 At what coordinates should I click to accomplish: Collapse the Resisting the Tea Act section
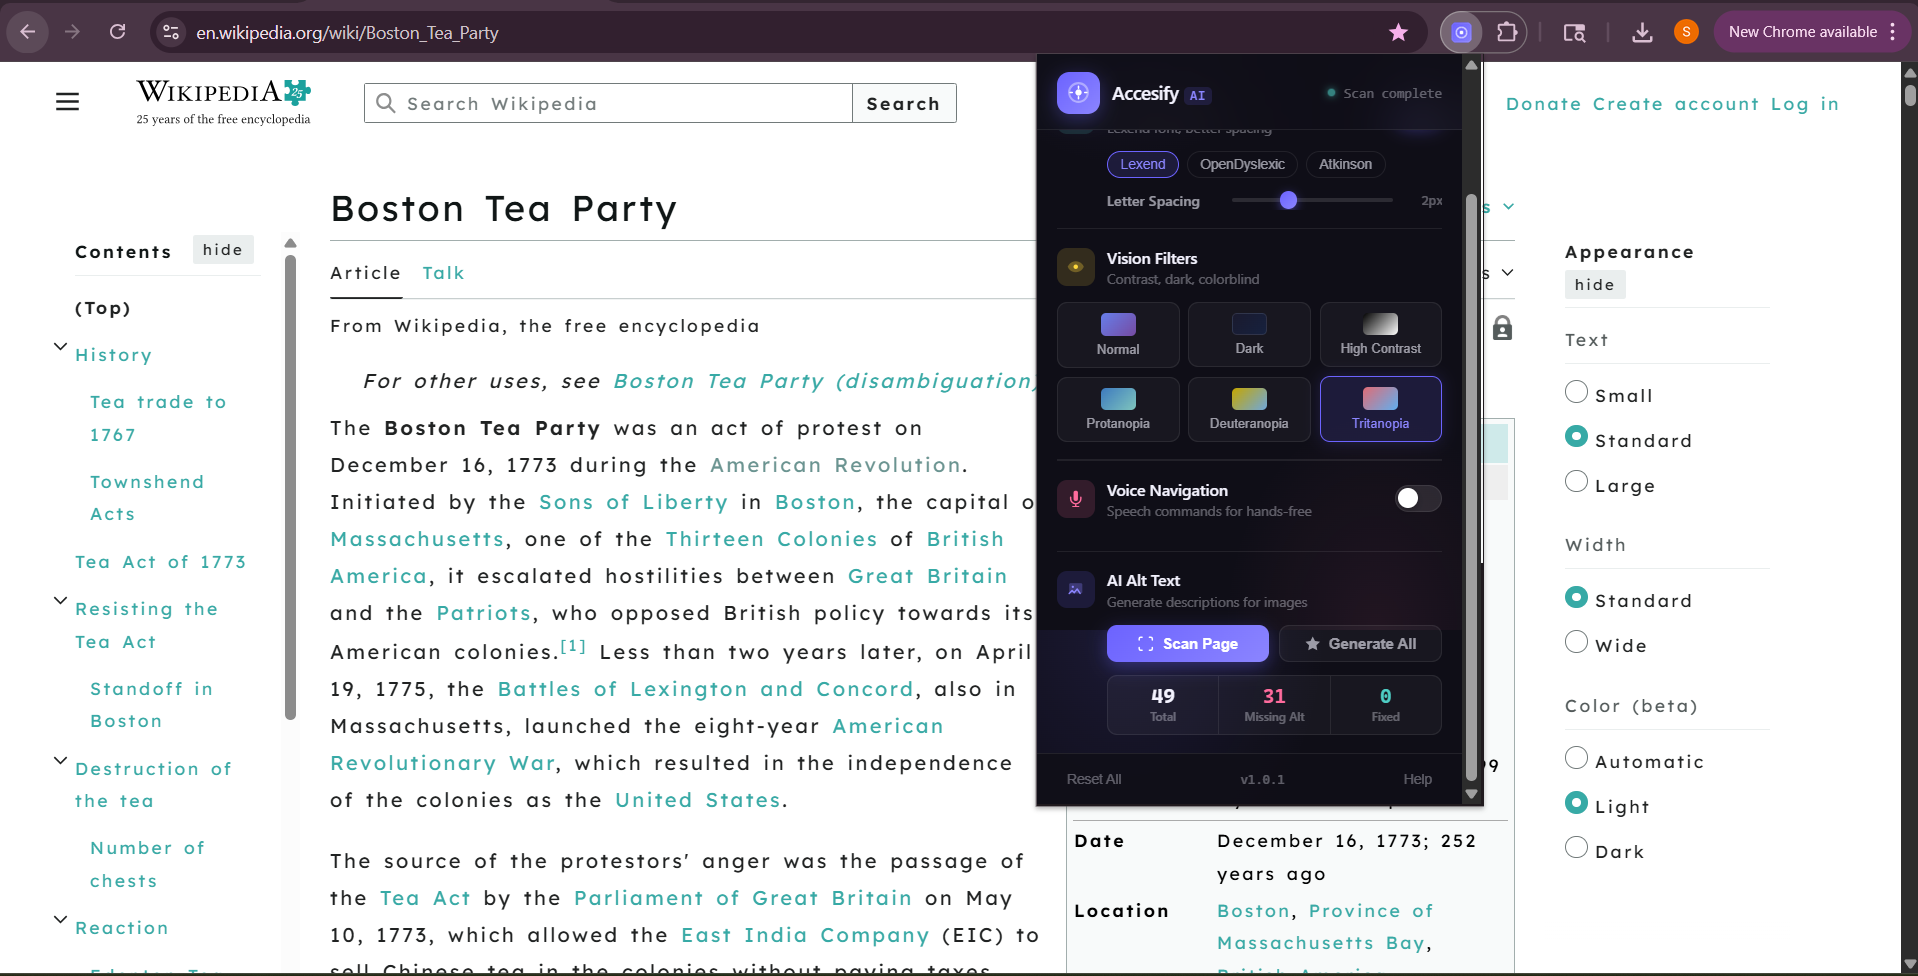(x=60, y=601)
